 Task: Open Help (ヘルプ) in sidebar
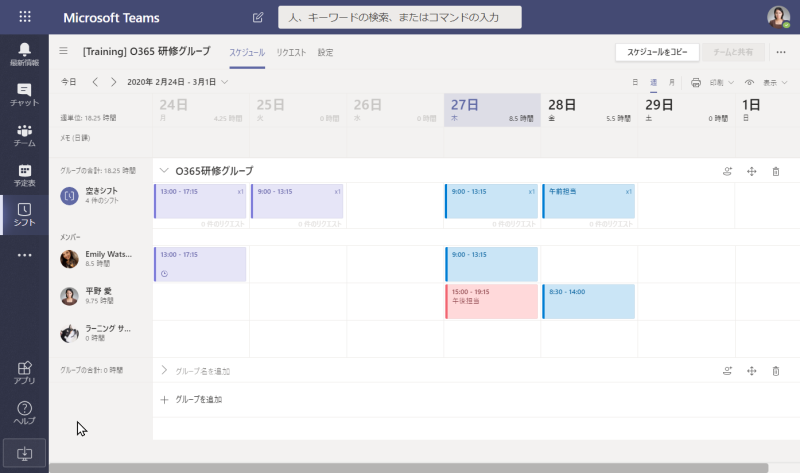click(x=24, y=413)
